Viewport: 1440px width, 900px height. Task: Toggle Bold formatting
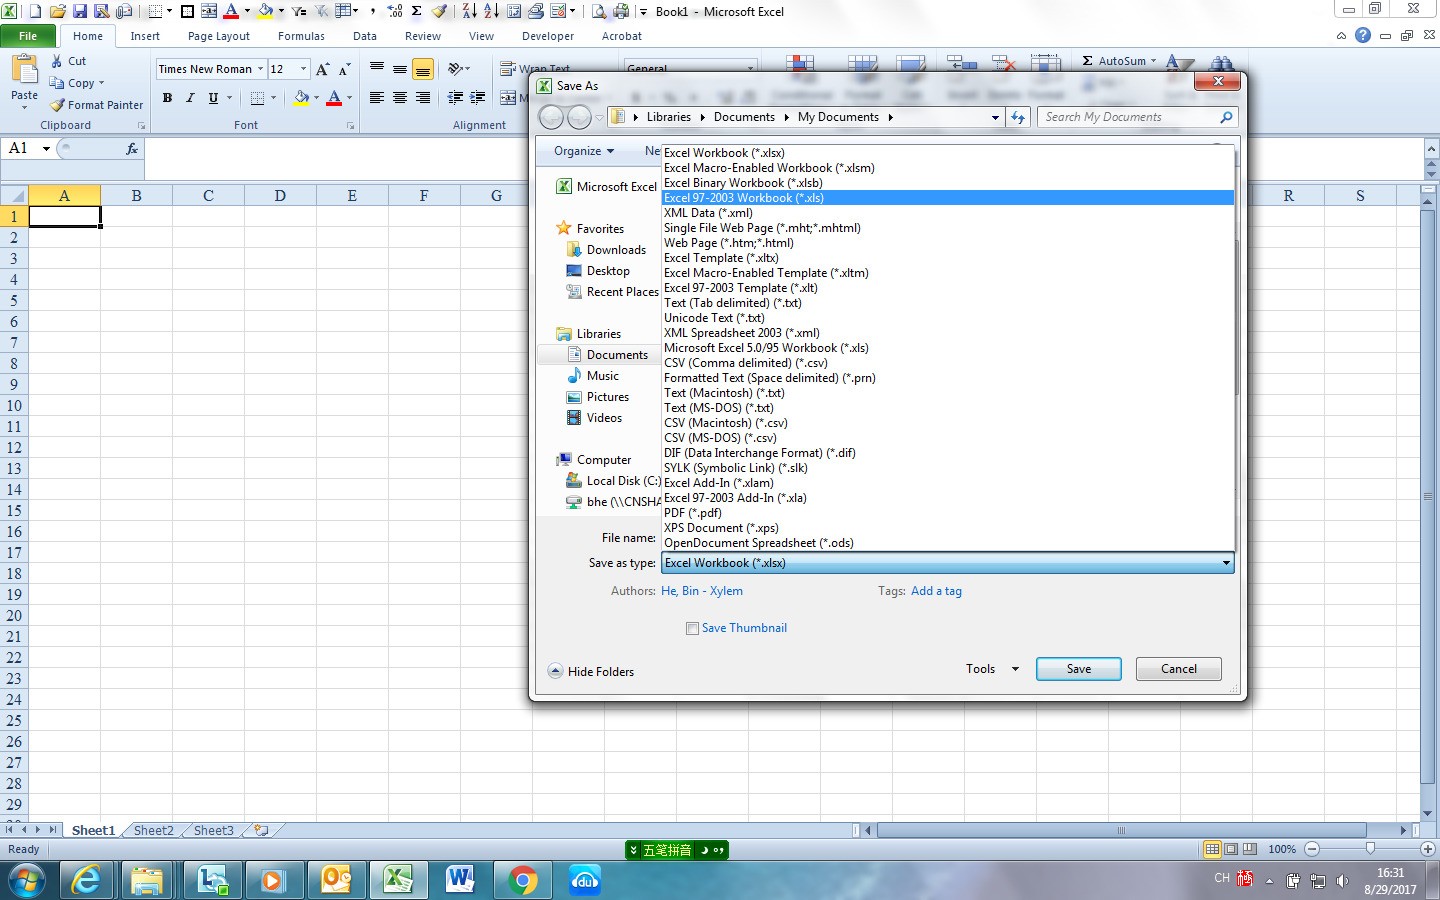point(167,98)
